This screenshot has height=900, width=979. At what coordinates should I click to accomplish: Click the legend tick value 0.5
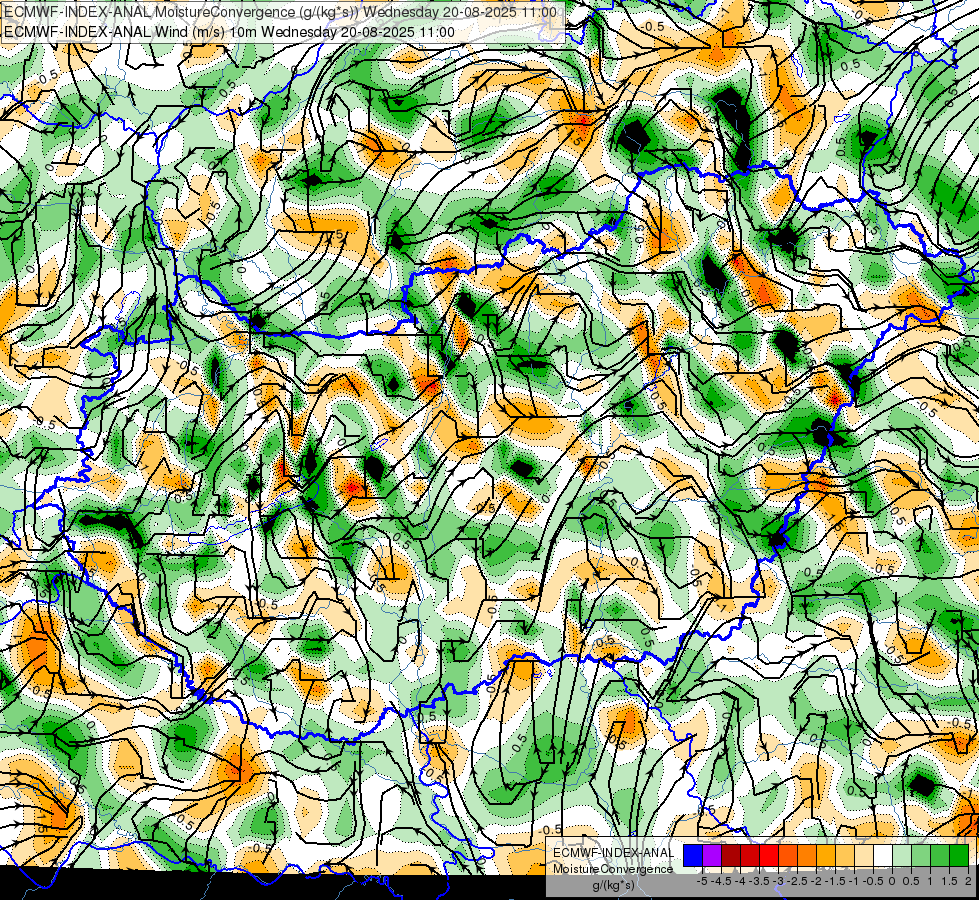(911, 881)
